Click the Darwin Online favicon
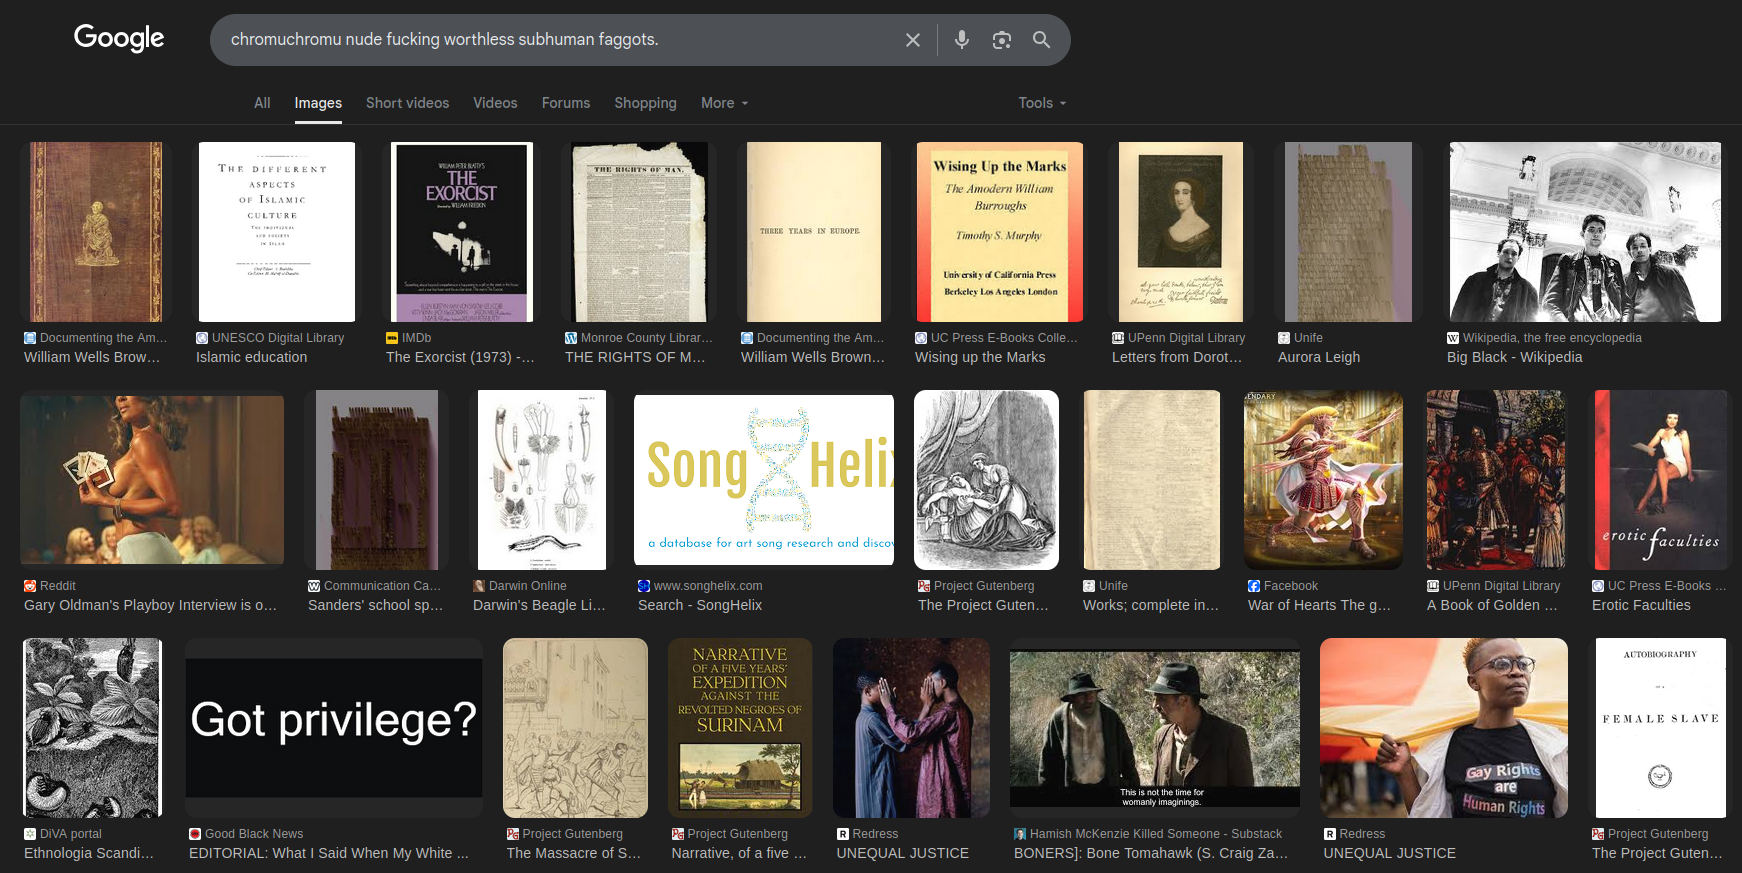The height and width of the screenshot is (873, 1742). [479, 586]
